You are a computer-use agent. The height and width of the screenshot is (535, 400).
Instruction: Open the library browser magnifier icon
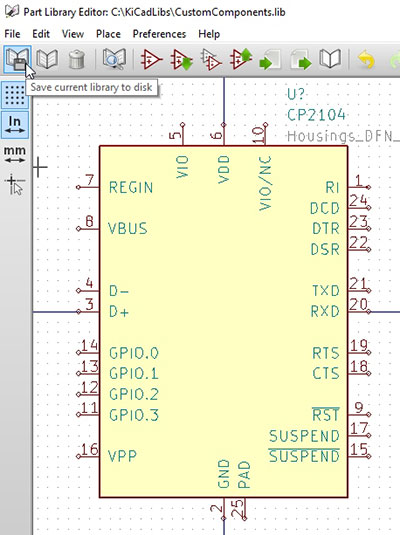tap(114, 59)
